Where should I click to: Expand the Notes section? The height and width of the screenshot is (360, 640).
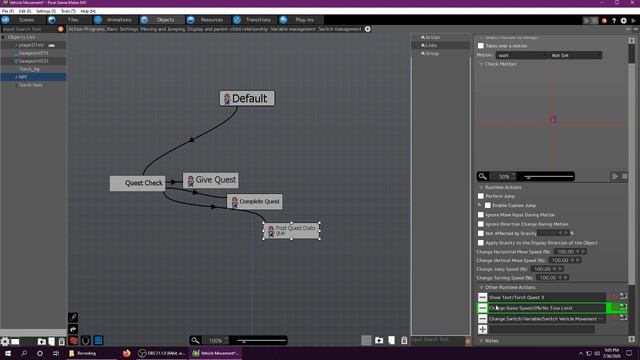(481, 340)
